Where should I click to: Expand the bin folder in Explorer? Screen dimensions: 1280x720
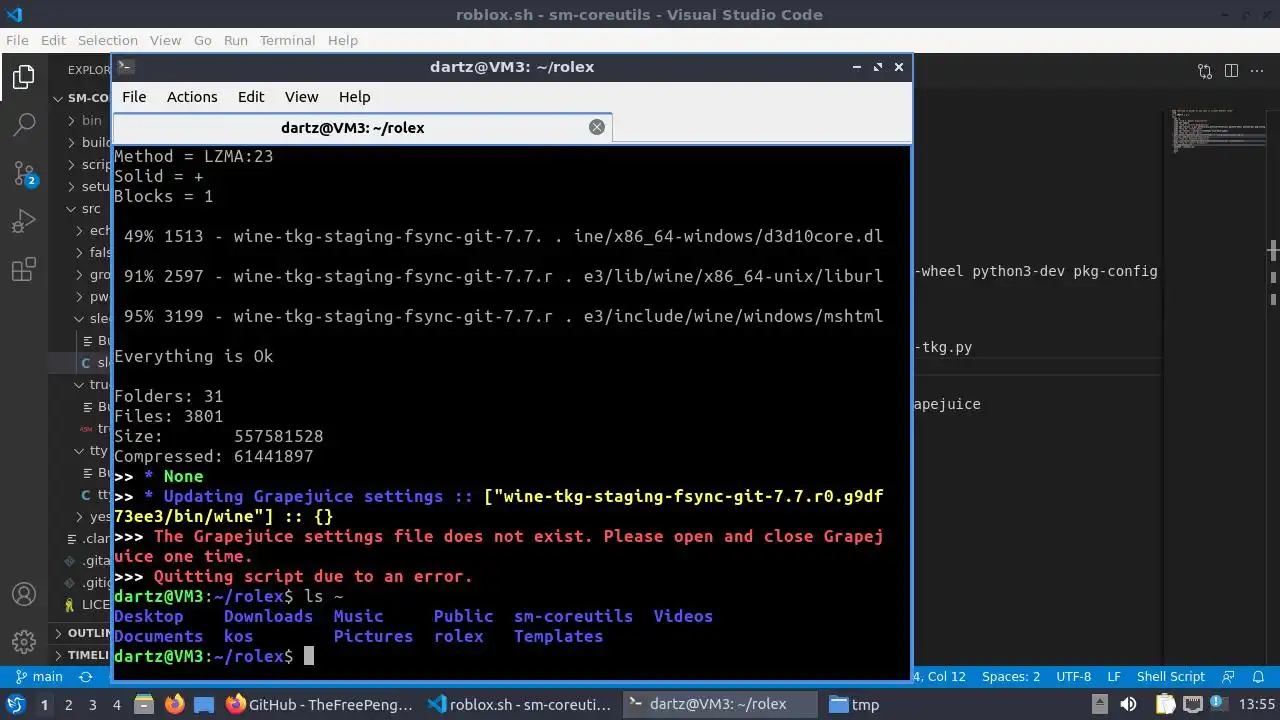pyautogui.click(x=80, y=120)
